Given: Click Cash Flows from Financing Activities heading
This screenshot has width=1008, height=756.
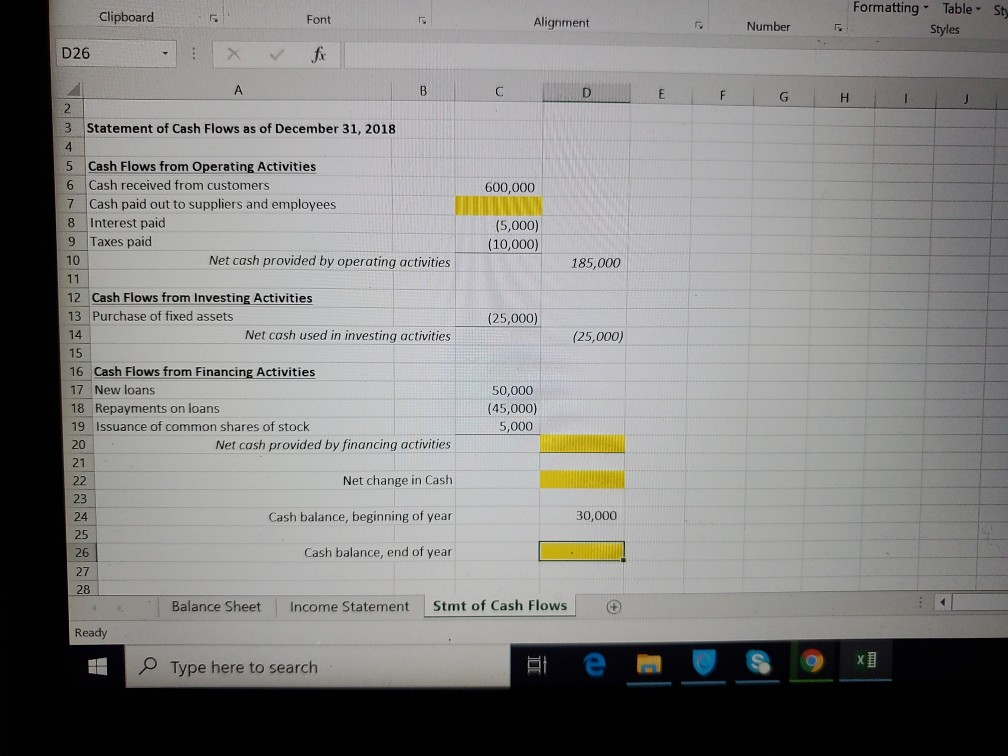Looking at the screenshot, I should [x=204, y=372].
